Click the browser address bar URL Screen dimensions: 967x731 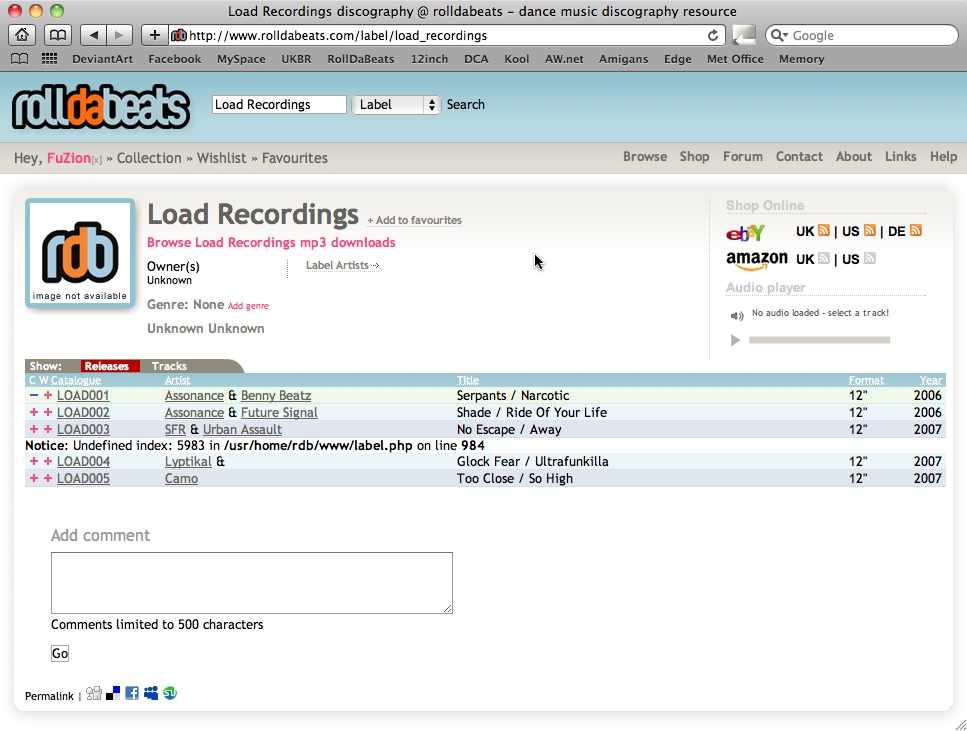click(338, 36)
